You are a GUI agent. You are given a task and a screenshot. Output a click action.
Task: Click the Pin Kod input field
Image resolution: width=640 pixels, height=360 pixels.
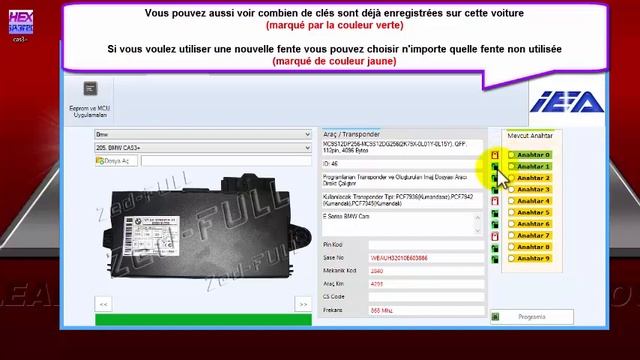click(x=427, y=245)
